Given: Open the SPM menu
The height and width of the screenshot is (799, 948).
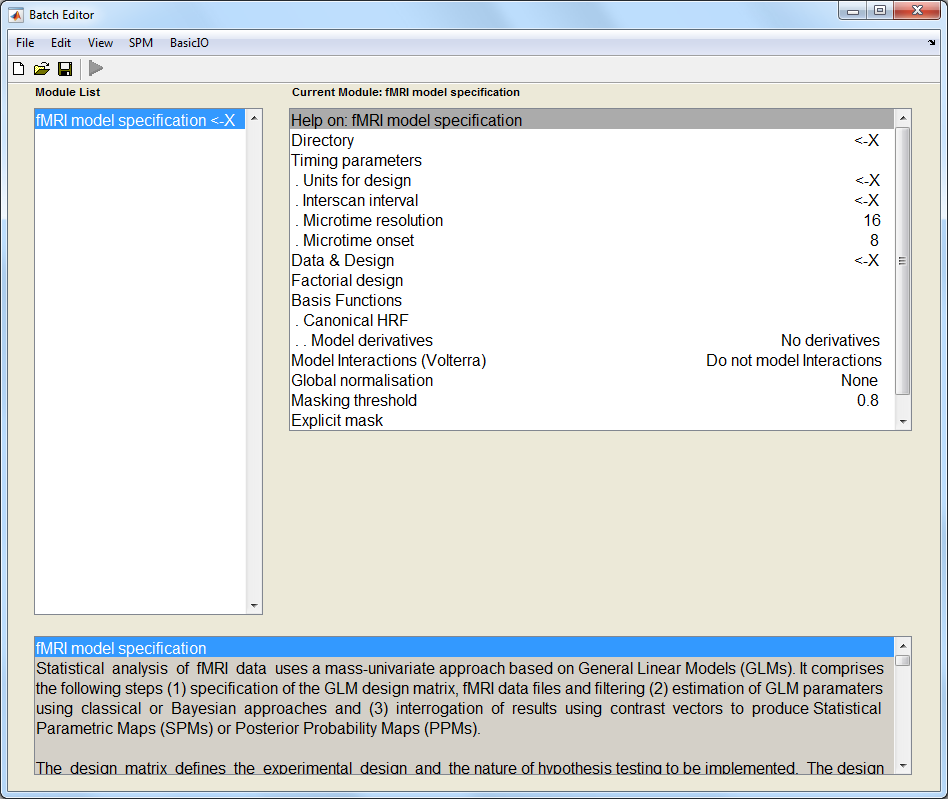Looking at the screenshot, I should click(141, 43).
